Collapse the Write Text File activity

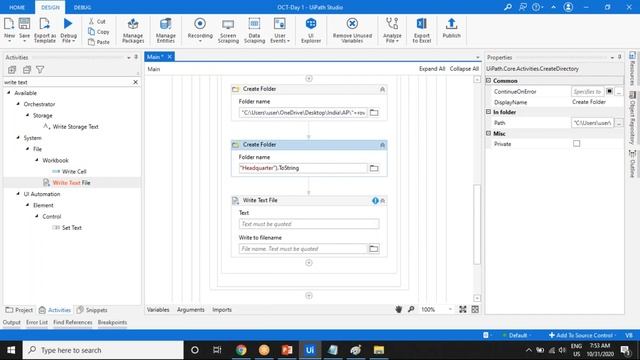pos(383,200)
